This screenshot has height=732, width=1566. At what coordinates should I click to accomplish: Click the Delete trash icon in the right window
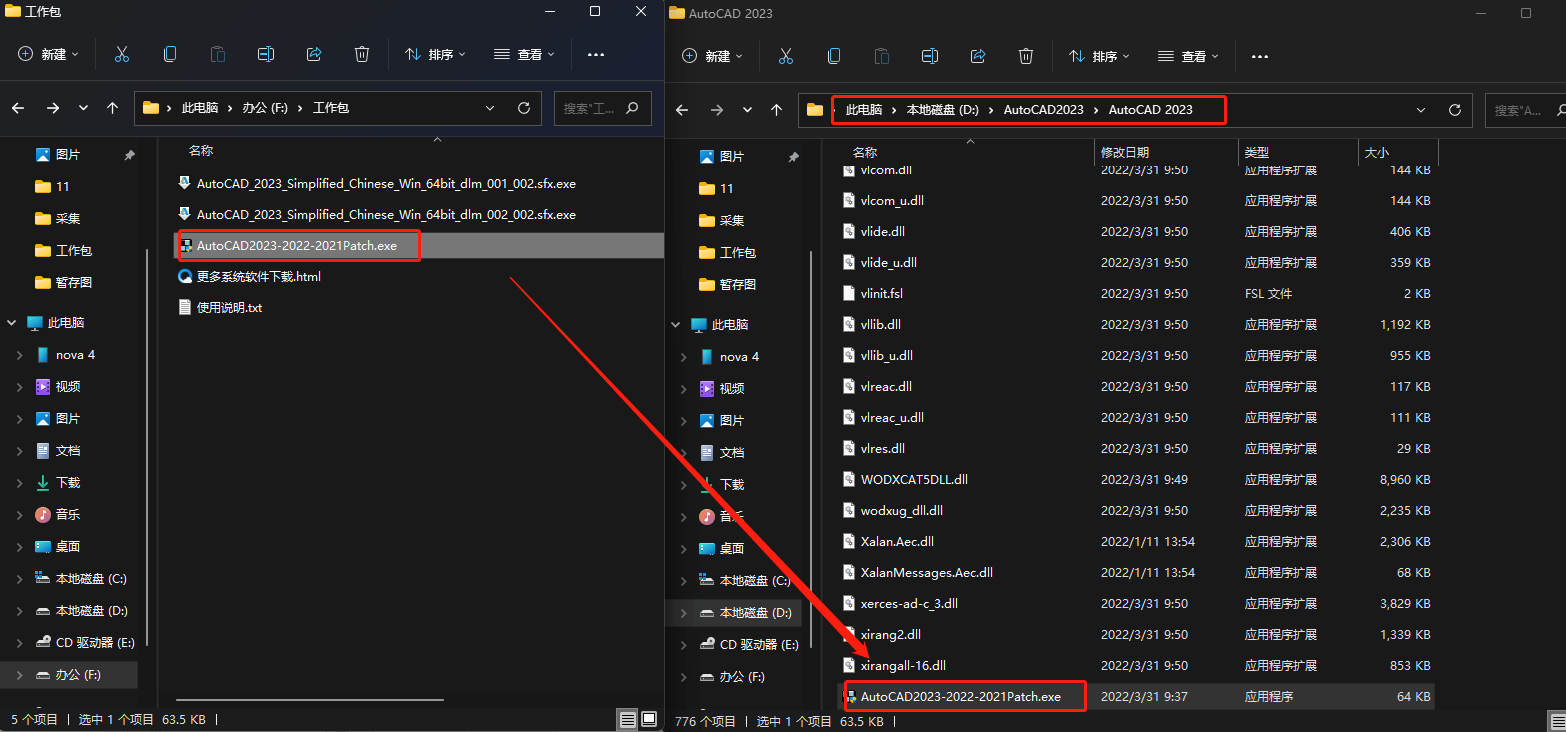(1026, 55)
